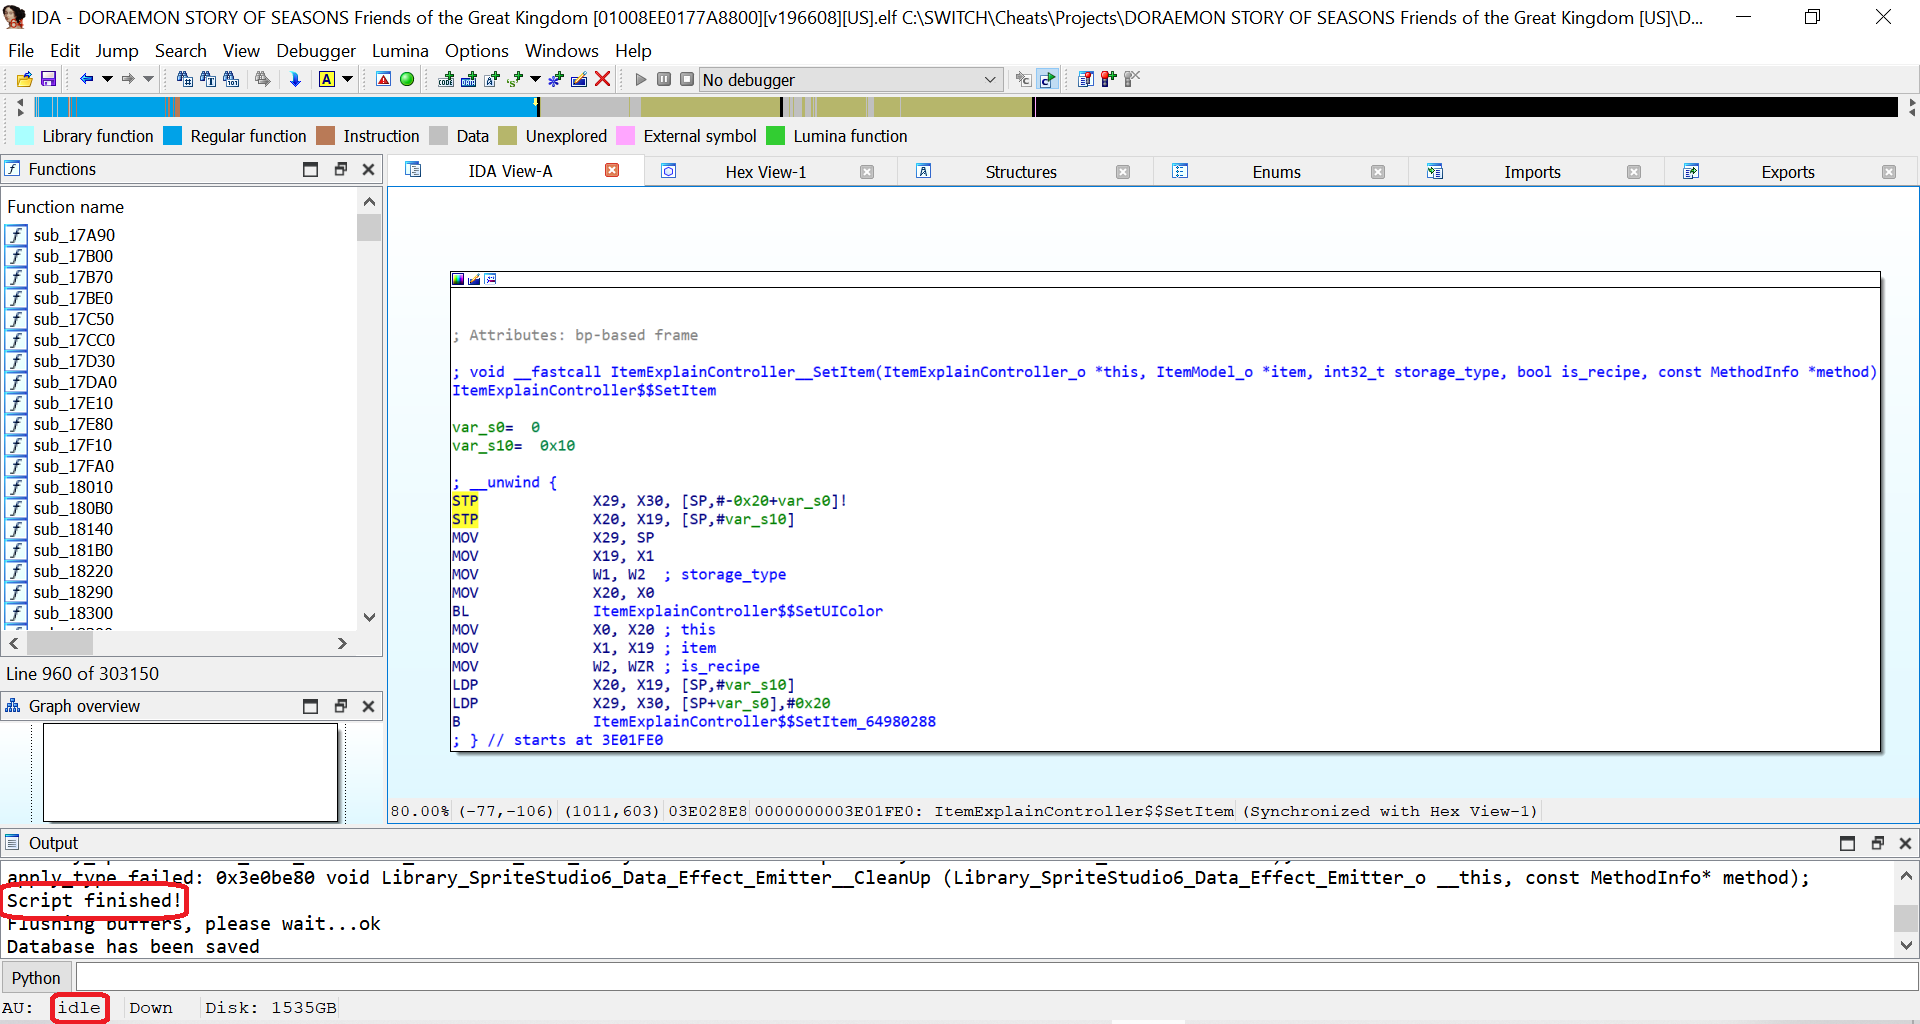Open the forward-history dropdown arrow
This screenshot has width=1920, height=1024.
tap(148, 79)
